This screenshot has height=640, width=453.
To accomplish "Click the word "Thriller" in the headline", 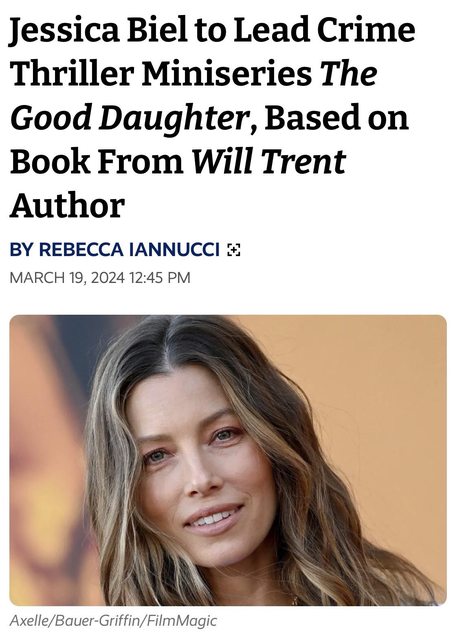I will [72, 73].
